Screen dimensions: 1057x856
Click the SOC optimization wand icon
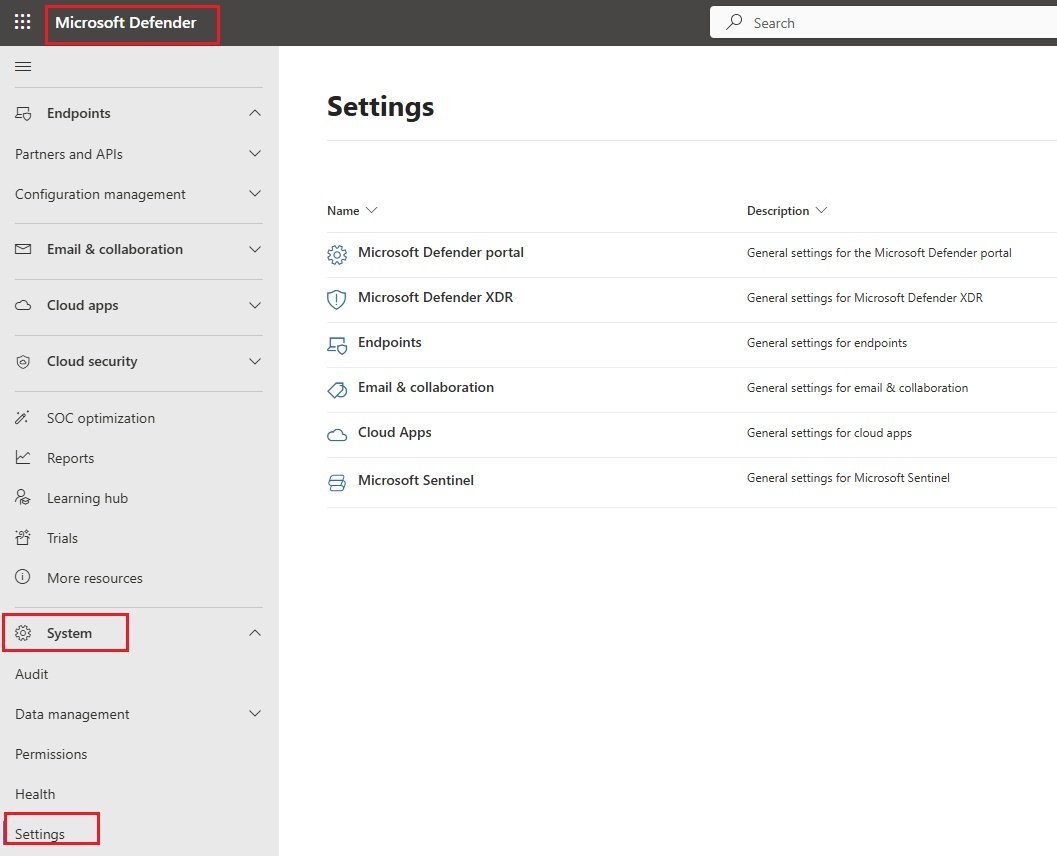(x=22, y=418)
